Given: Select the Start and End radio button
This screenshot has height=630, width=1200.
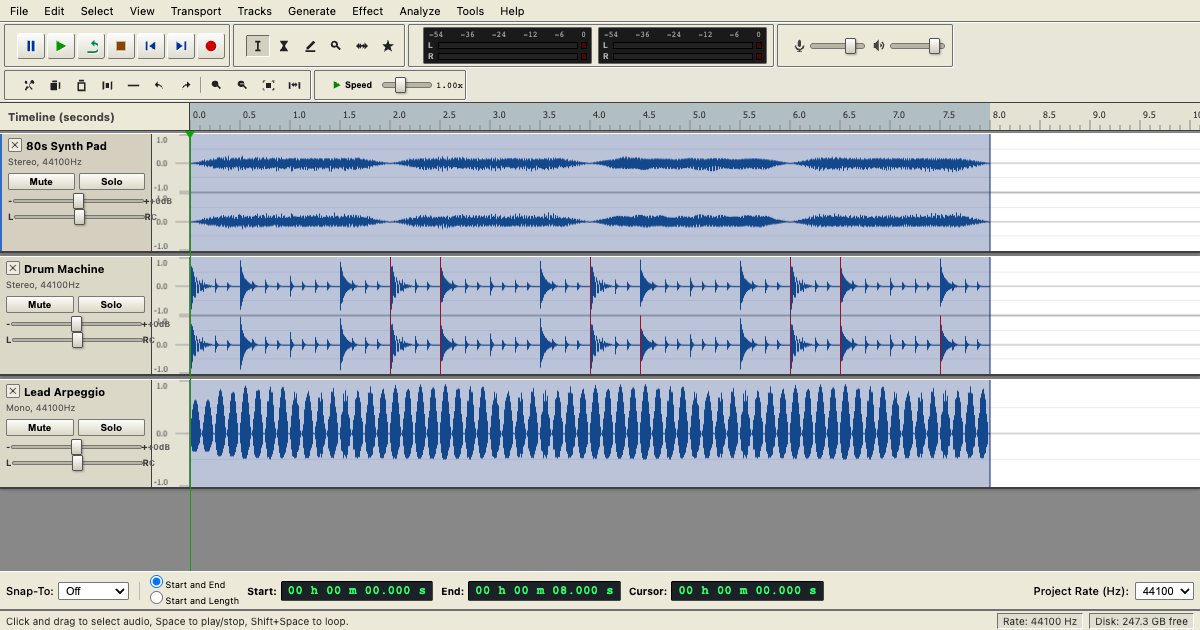Looking at the screenshot, I should click(x=157, y=582).
